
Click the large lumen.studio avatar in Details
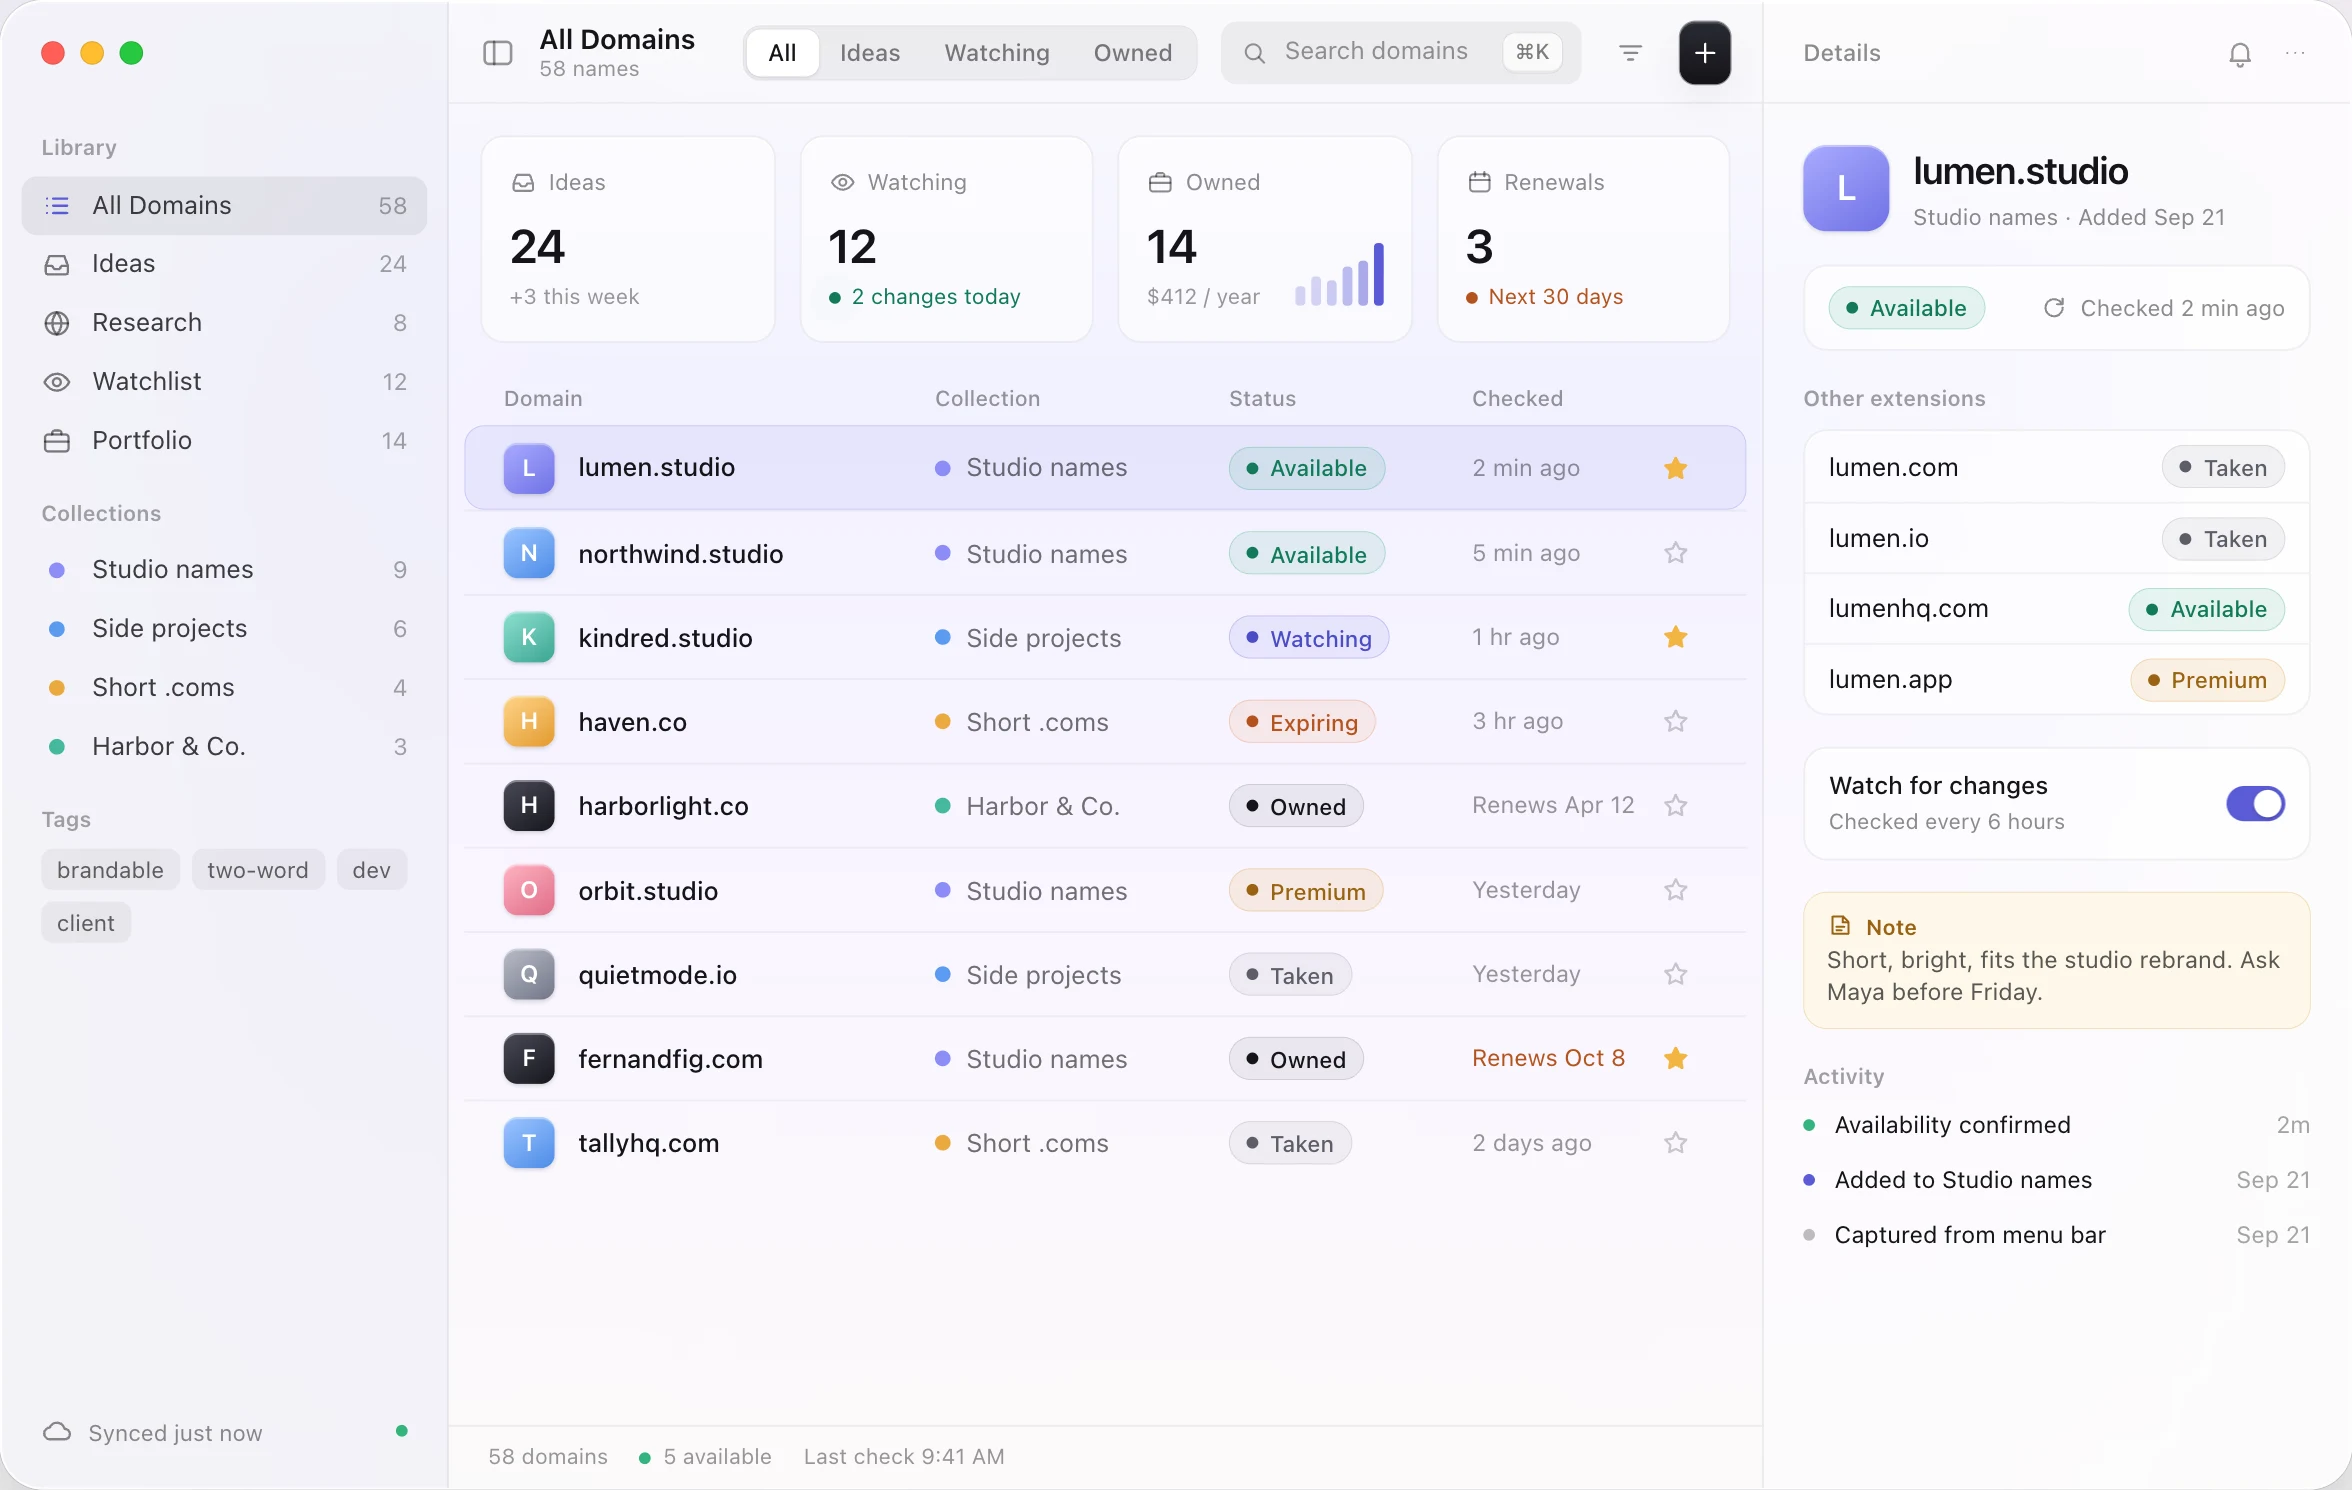1846,188
